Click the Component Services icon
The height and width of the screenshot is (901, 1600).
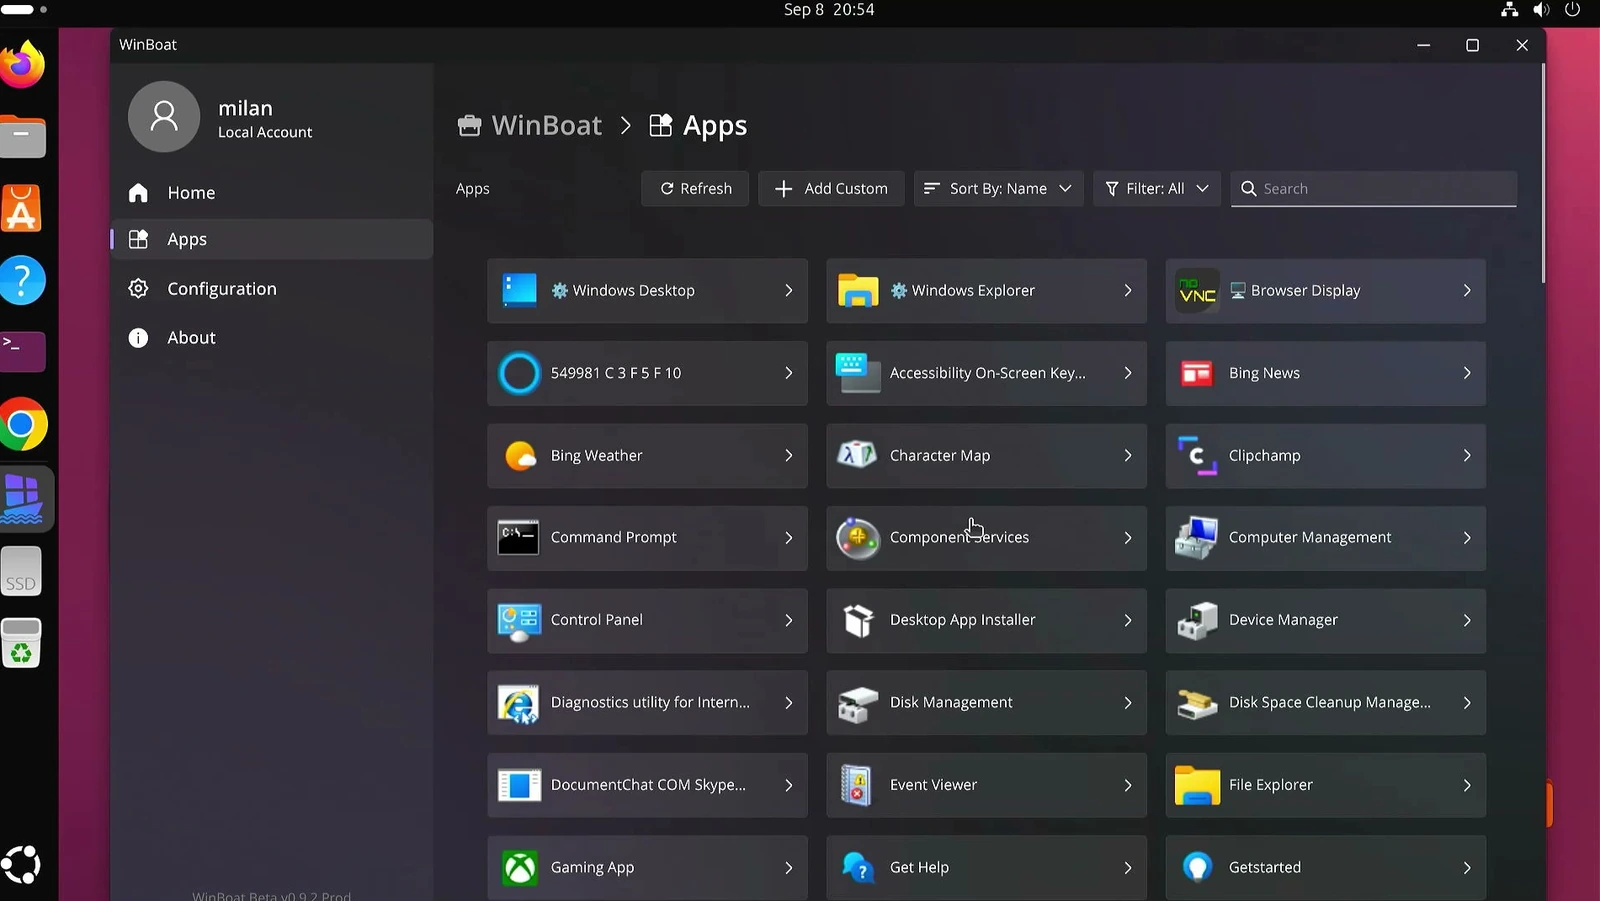click(858, 538)
